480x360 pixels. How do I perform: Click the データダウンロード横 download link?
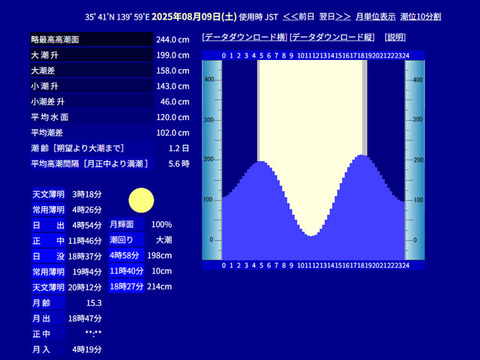click(245, 37)
